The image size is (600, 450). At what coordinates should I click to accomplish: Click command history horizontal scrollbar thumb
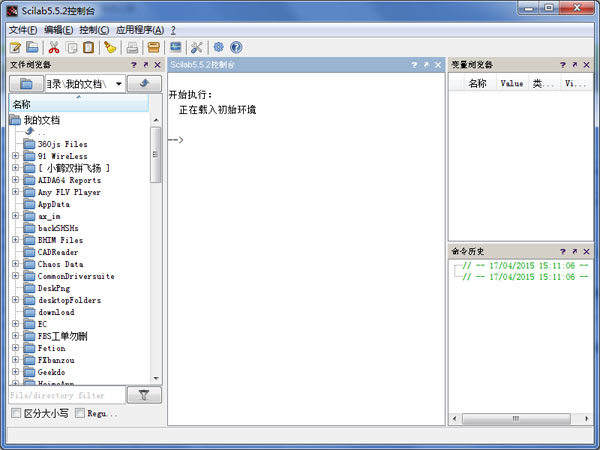(x=516, y=419)
